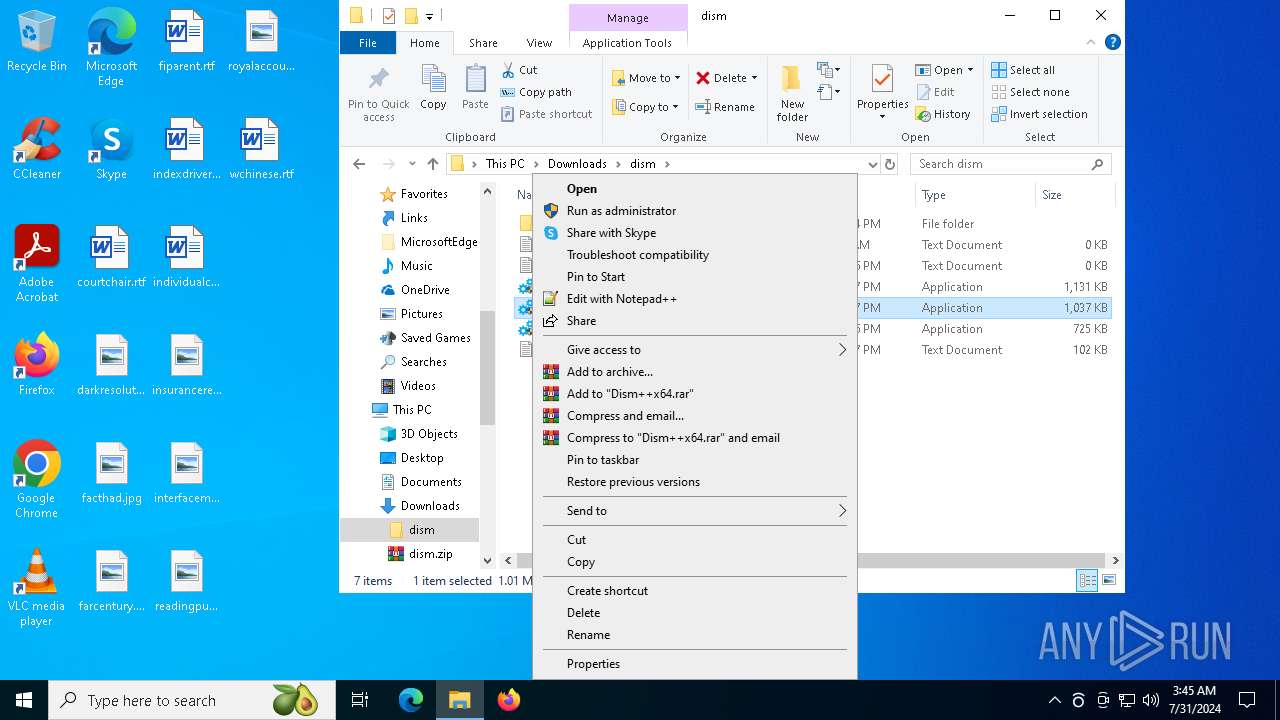Expand the Delete dropdown arrow
This screenshot has height=720, width=1280.
[x=754, y=77]
